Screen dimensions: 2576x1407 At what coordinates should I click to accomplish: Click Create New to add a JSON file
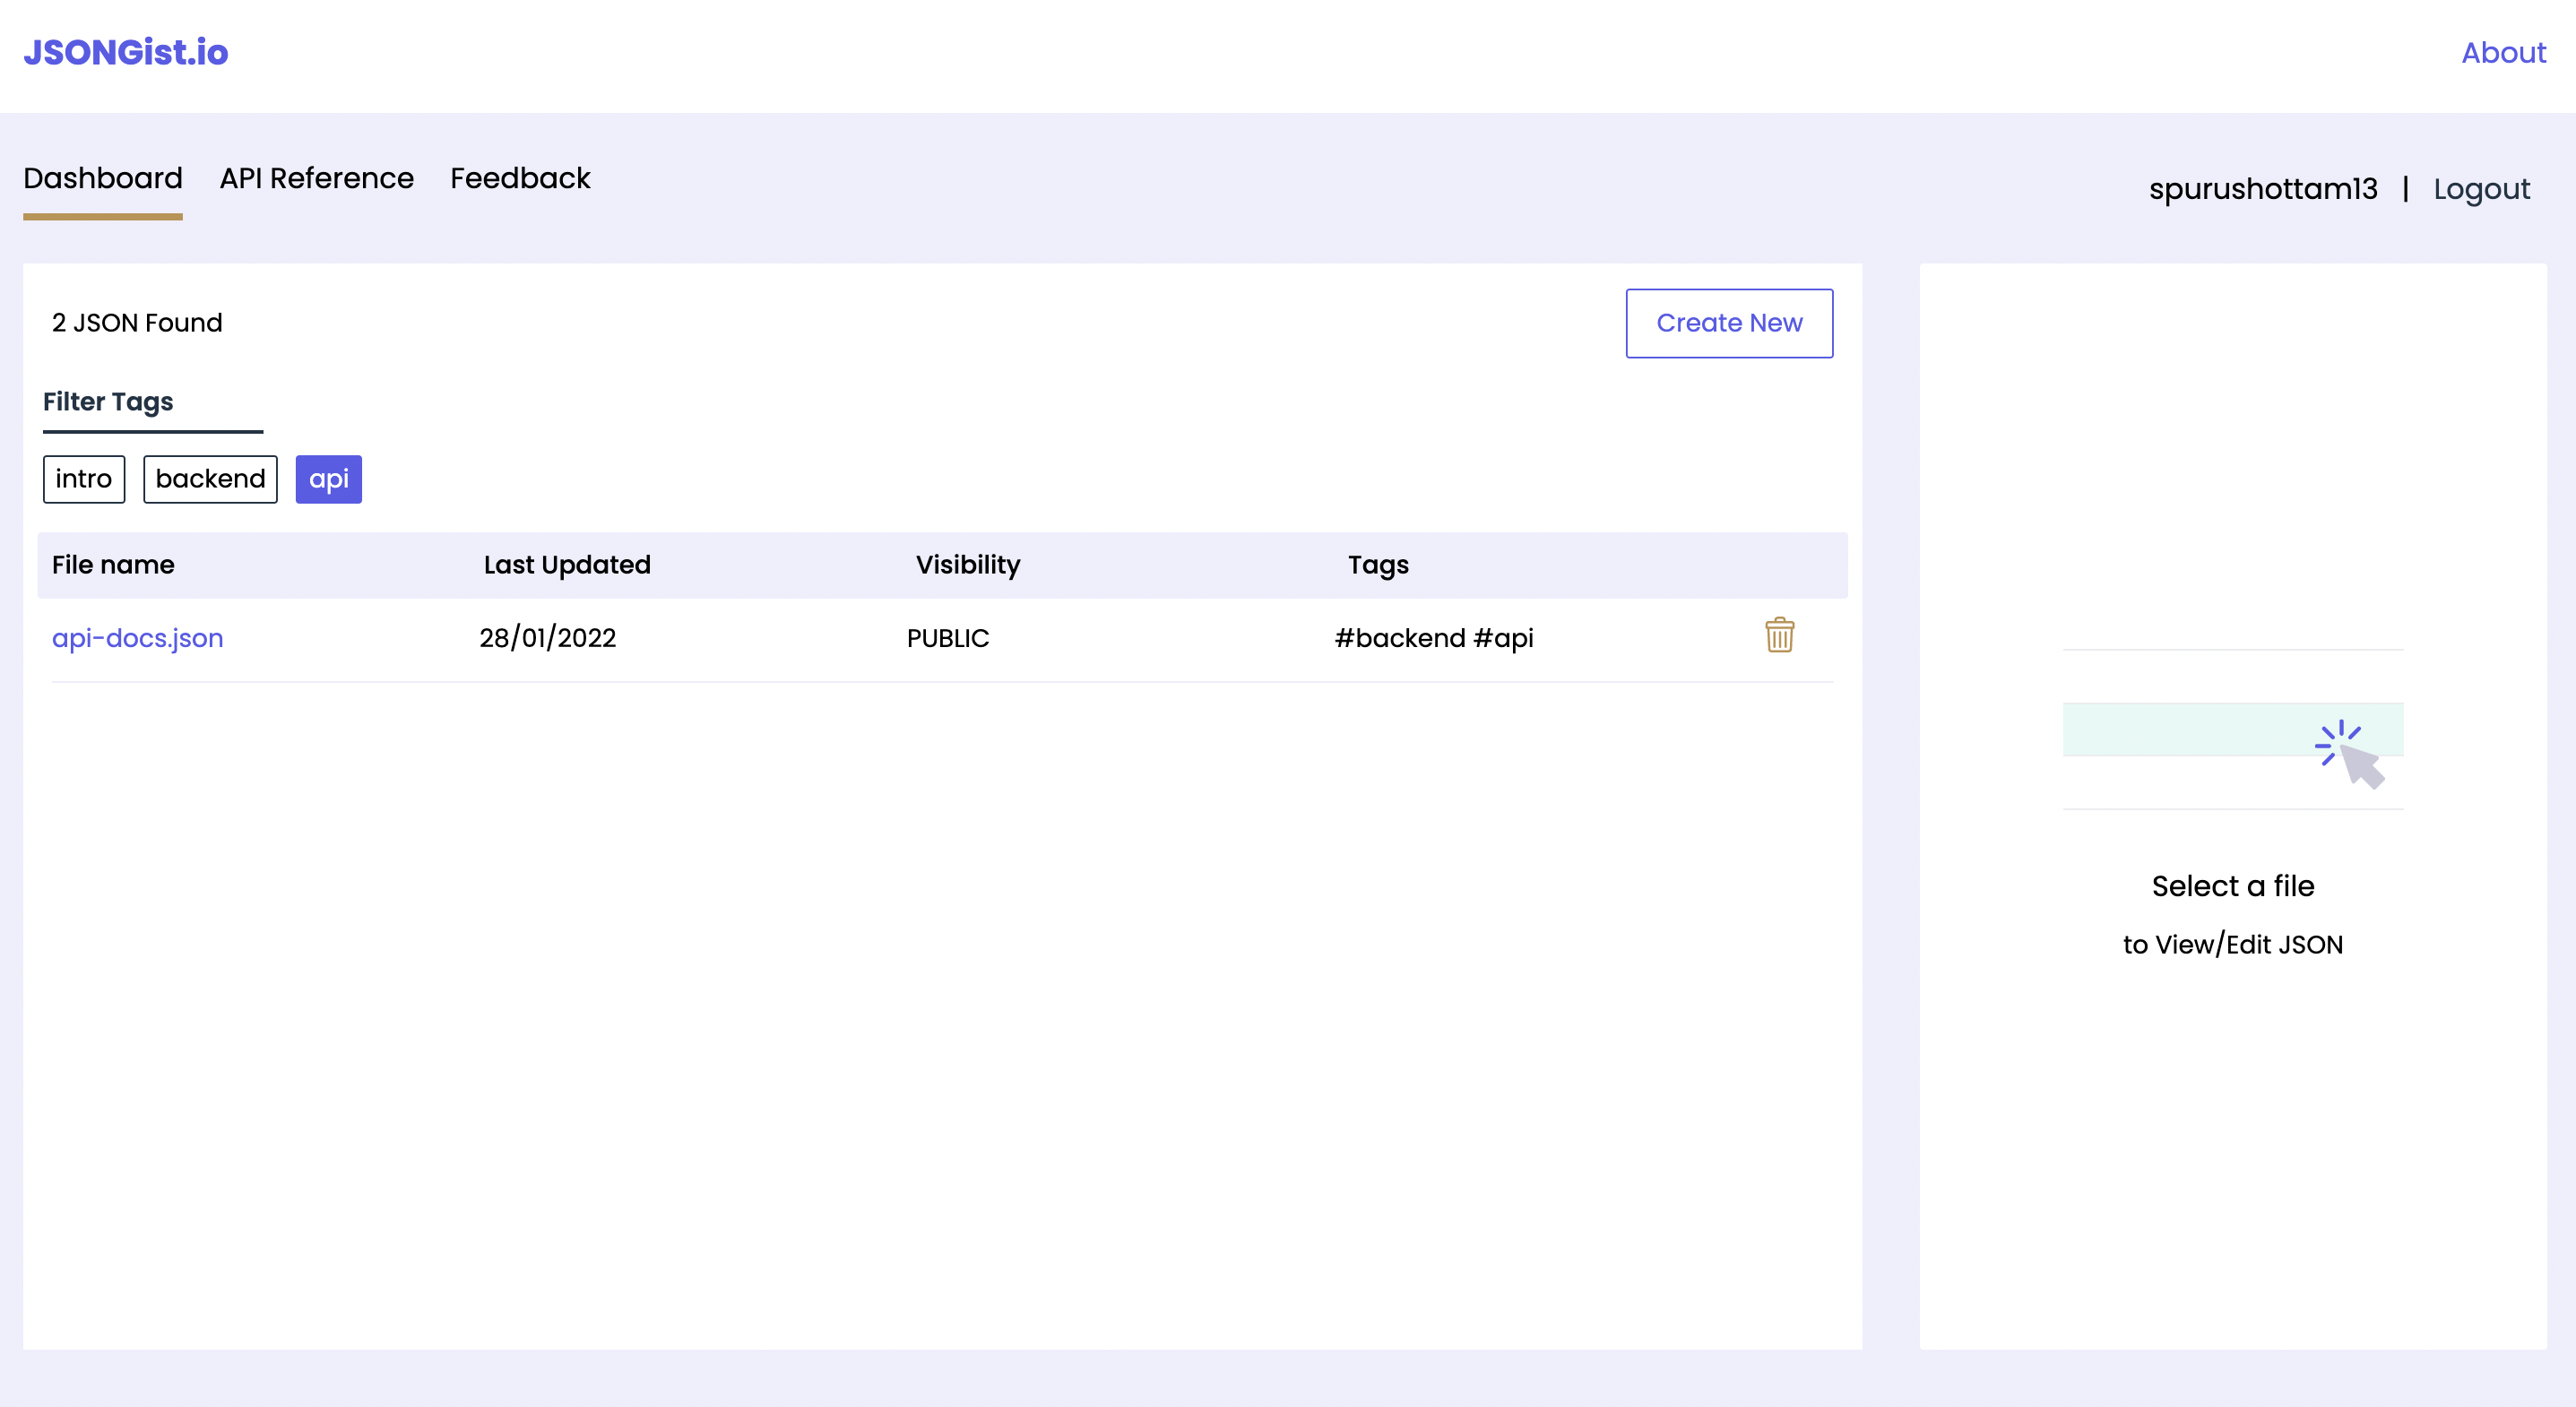coord(1729,322)
